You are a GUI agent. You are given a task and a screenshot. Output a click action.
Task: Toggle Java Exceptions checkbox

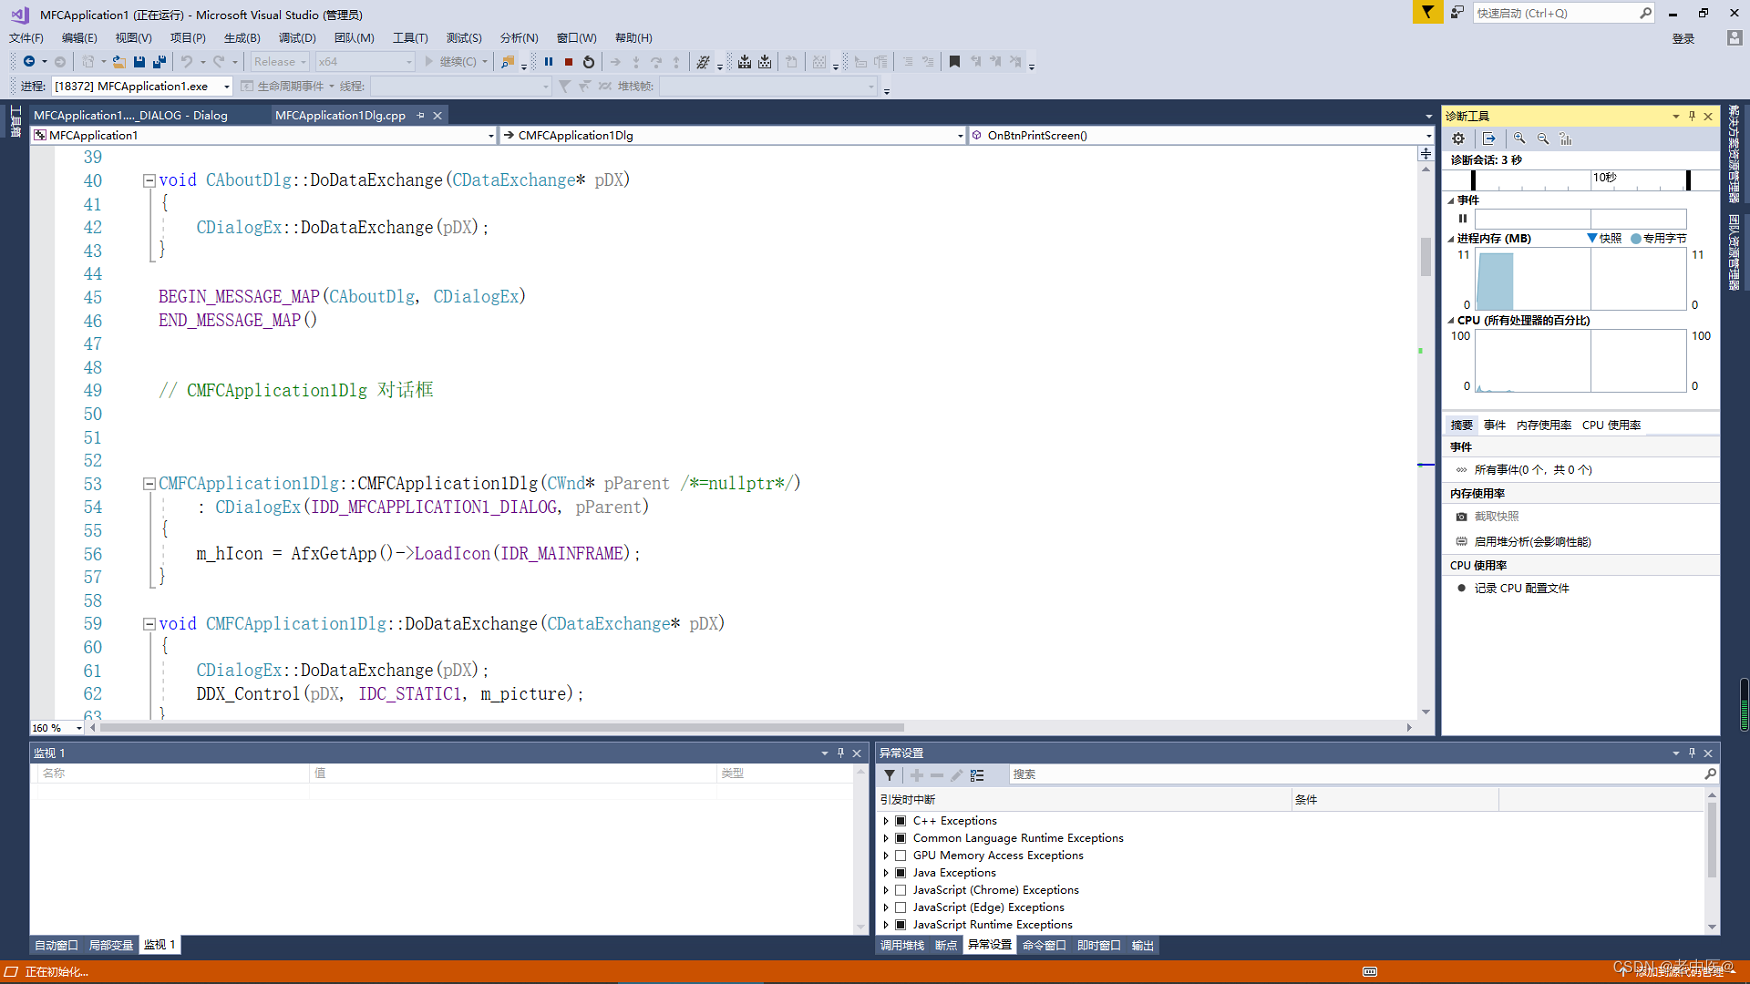point(901,873)
